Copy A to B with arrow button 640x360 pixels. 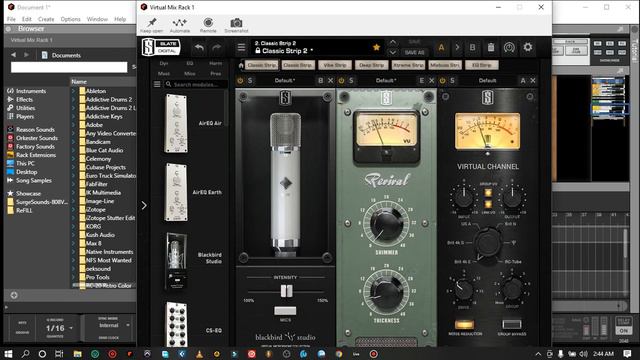point(457,47)
